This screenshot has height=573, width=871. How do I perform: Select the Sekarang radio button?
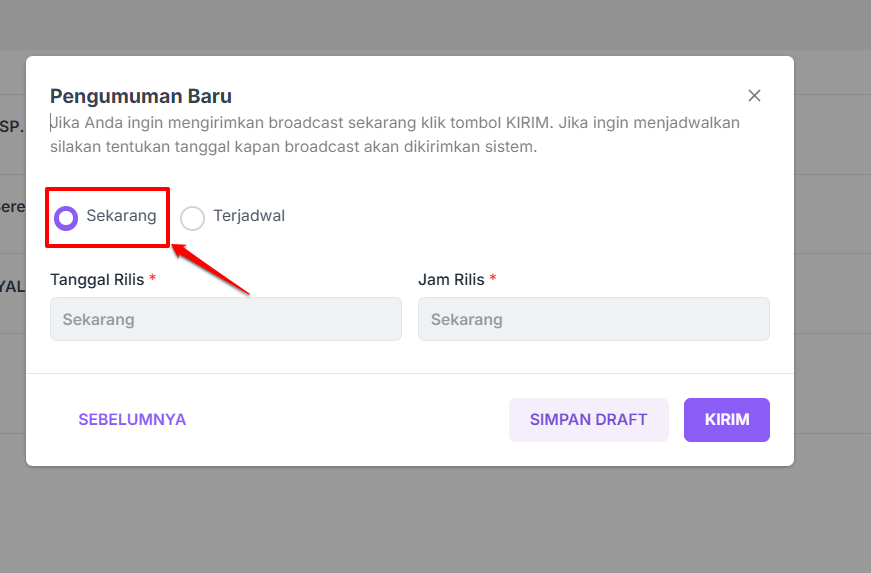(x=67, y=218)
